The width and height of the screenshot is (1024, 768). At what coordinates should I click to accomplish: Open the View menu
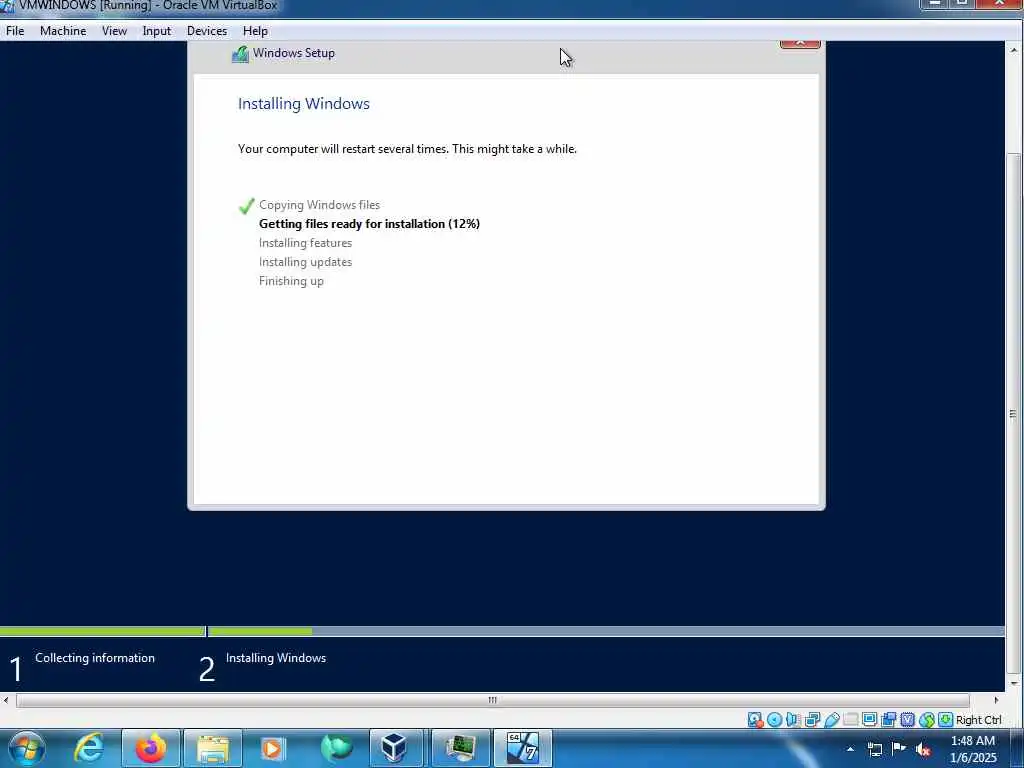pyautogui.click(x=114, y=31)
